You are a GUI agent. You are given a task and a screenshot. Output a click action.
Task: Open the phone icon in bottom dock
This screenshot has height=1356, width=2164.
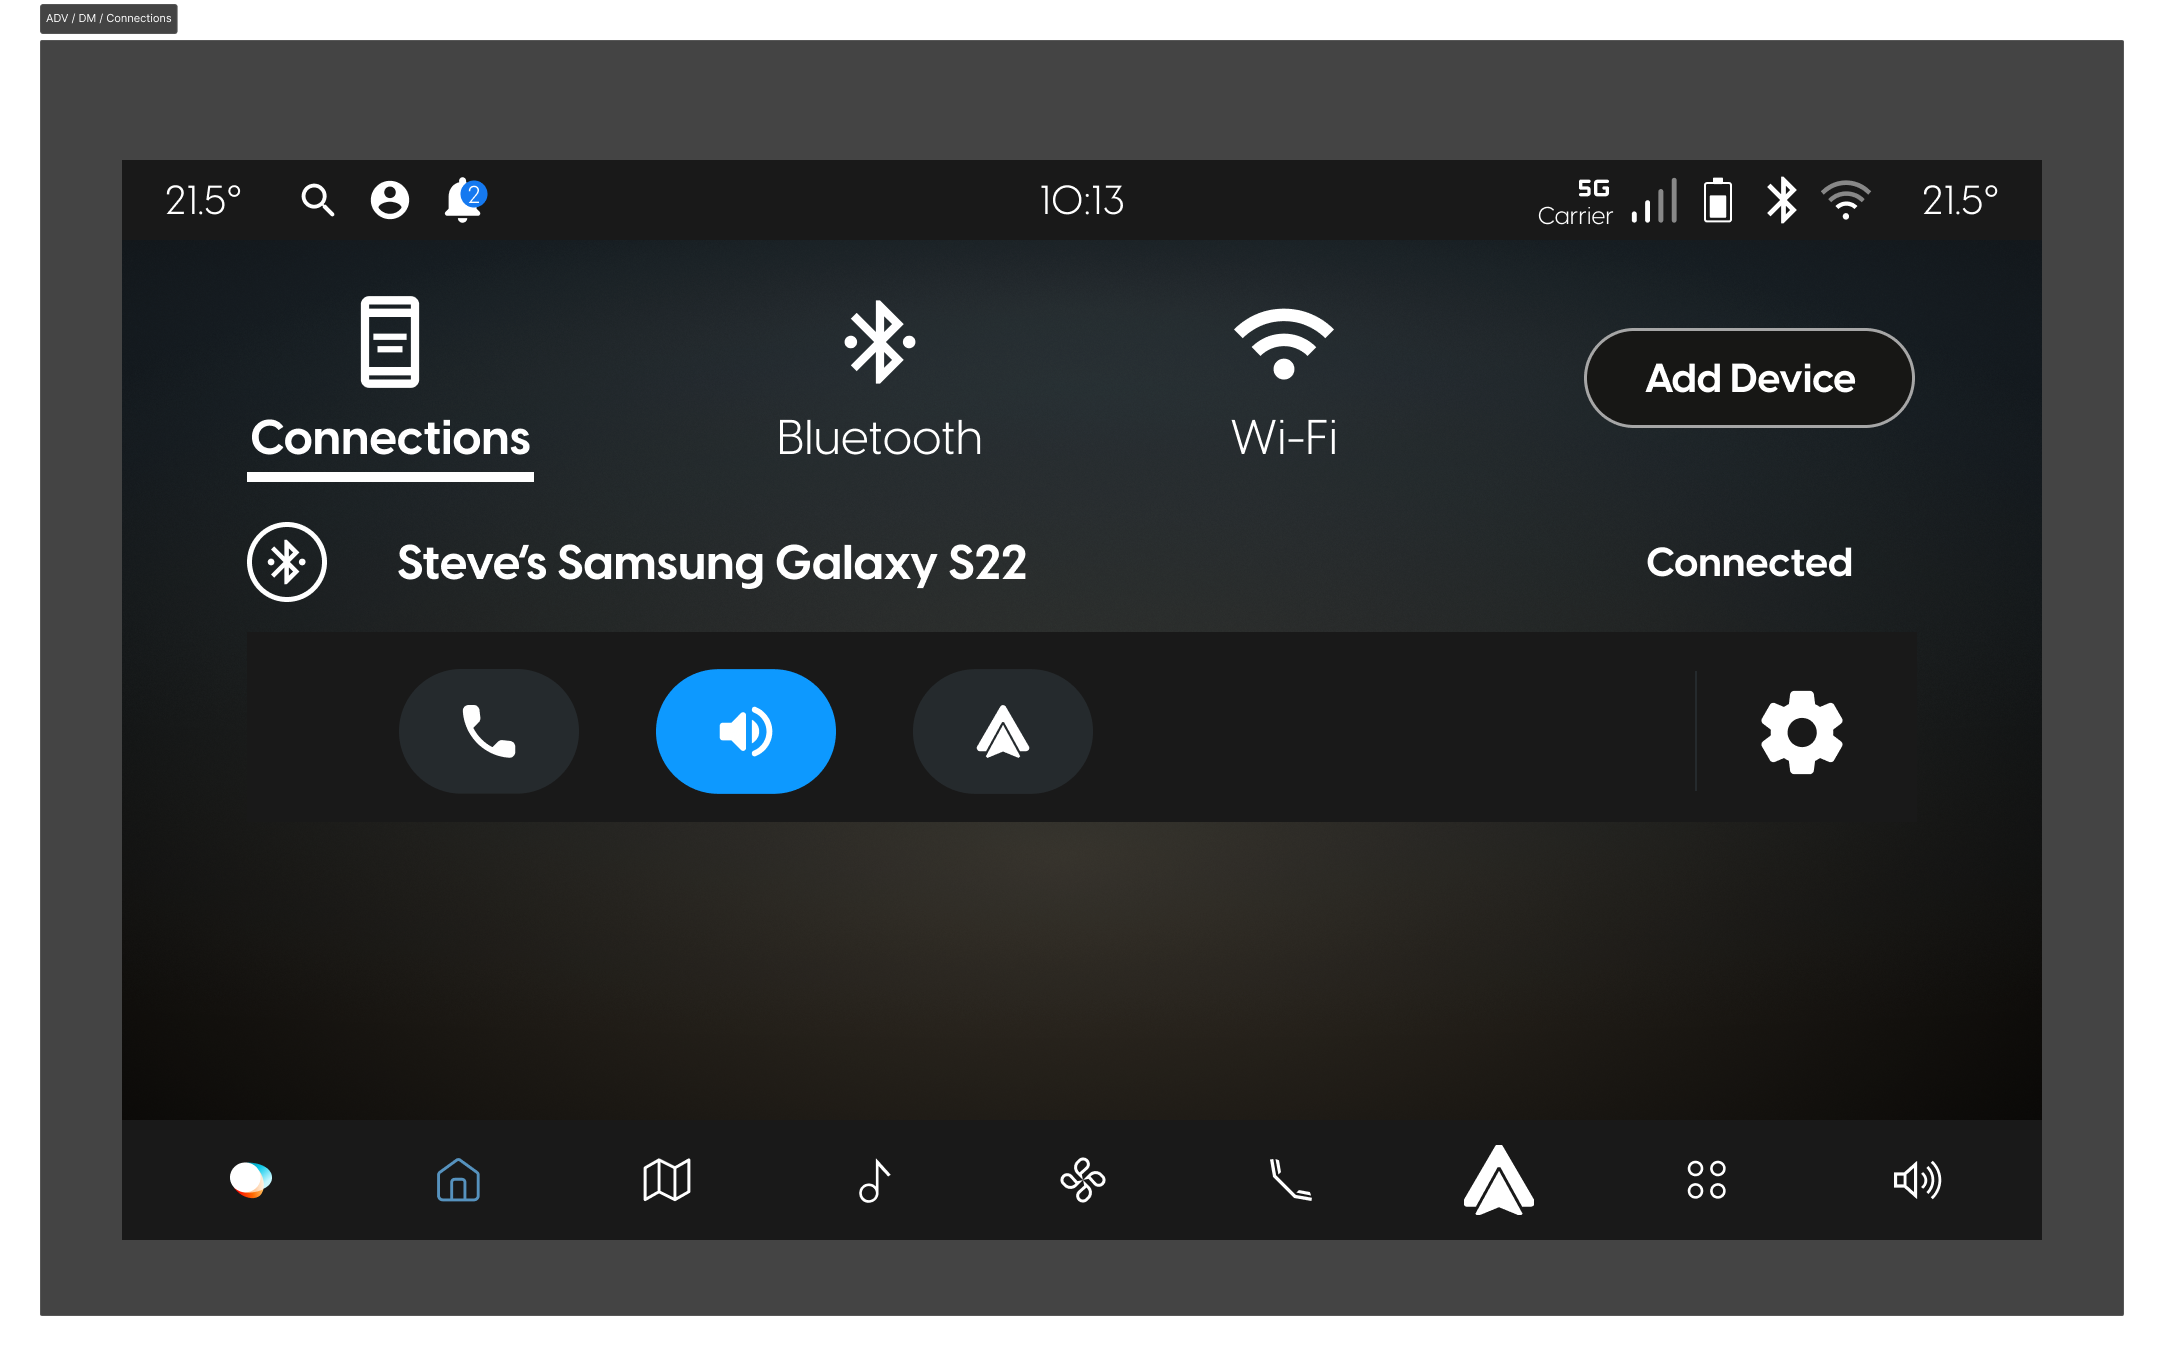click(x=1290, y=1180)
